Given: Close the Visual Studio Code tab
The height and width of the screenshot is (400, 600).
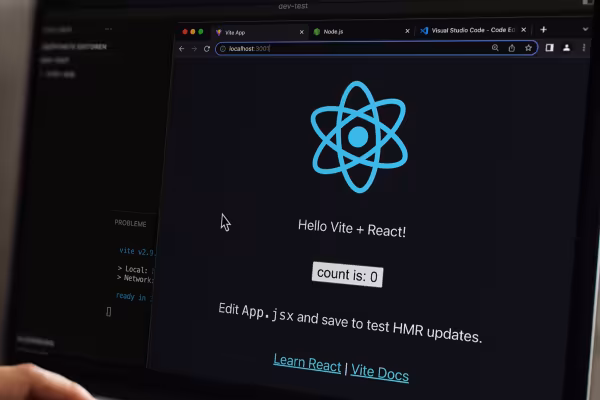Looking at the screenshot, I should [x=523, y=30].
